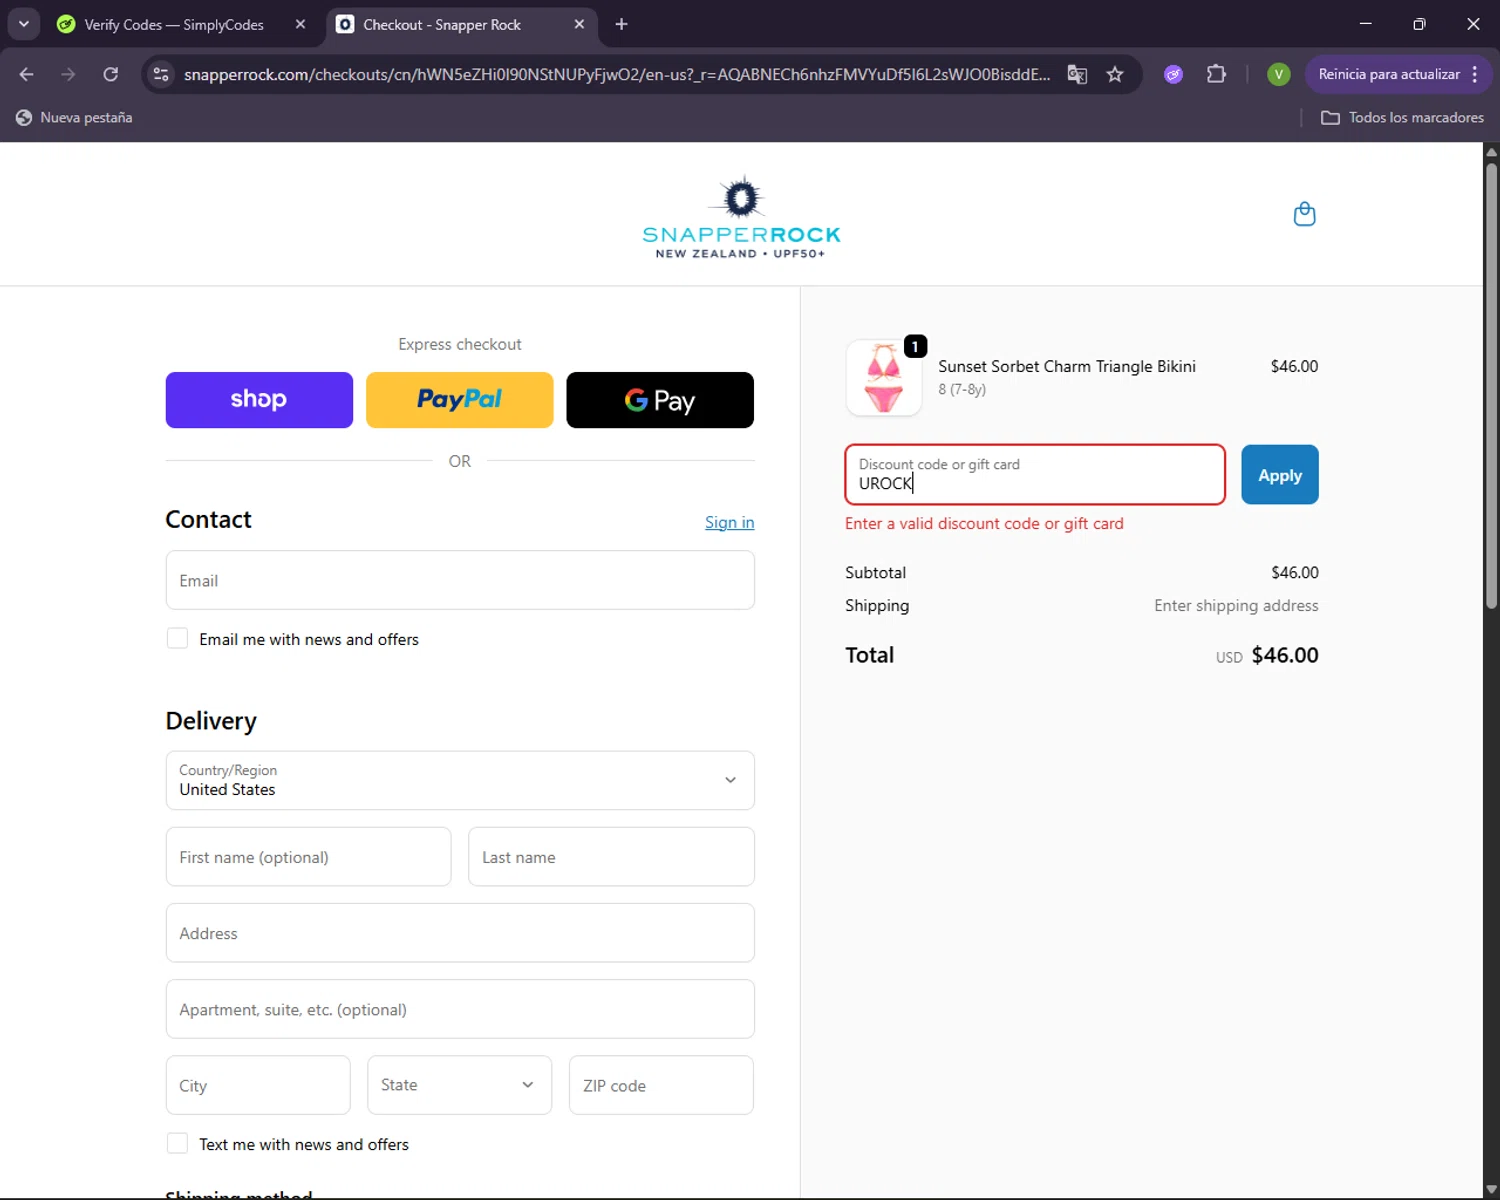Click 'Enter a valid discount code' error text
This screenshot has width=1500, height=1200.
click(x=984, y=523)
